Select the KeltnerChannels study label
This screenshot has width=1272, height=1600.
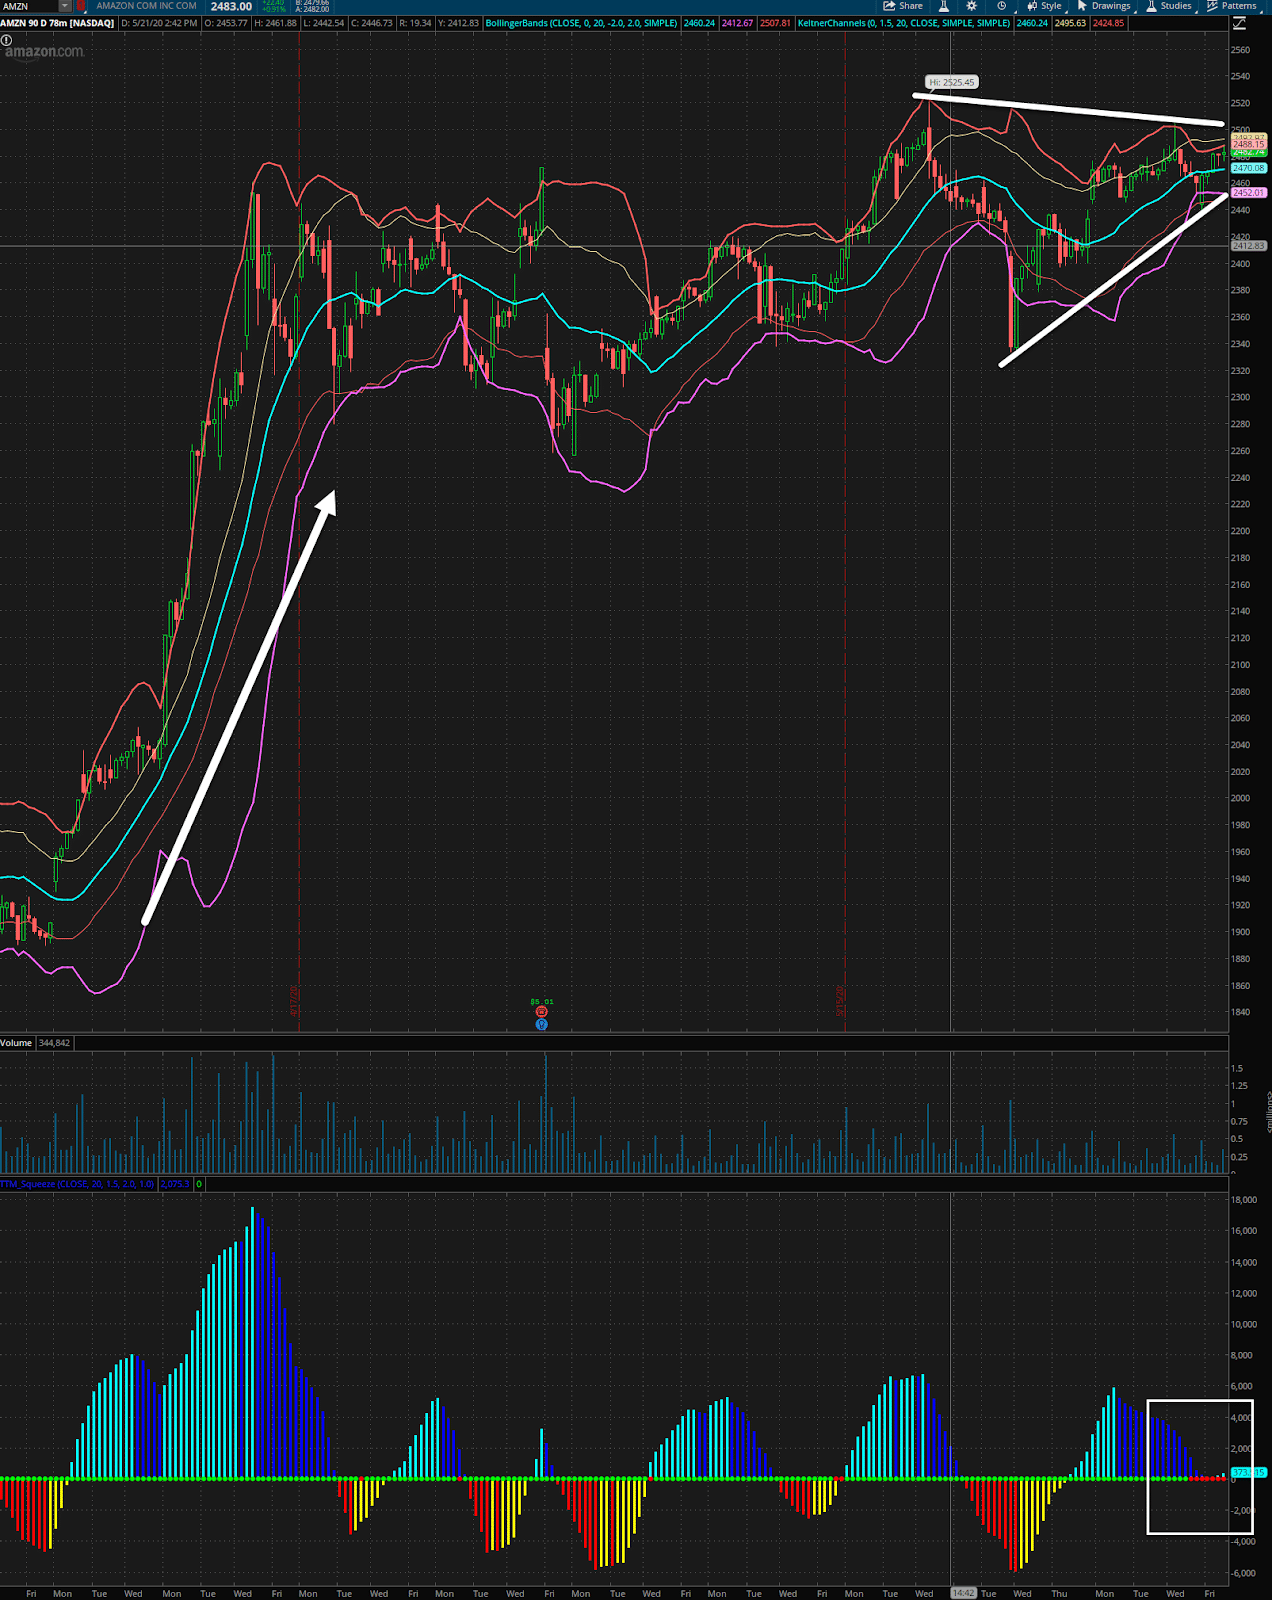[x=904, y=23]
